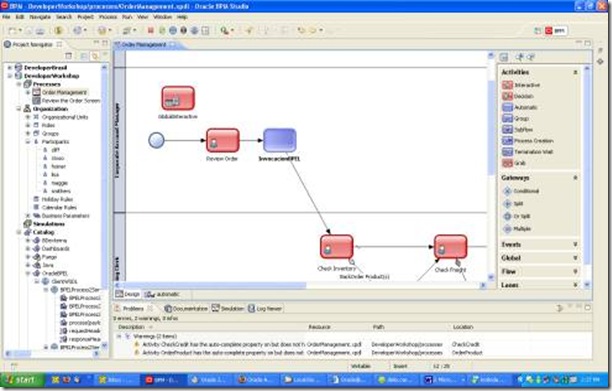The width and height of the screenshot is (612, 391).
Task: Expand the Lanes palette section
Action: pos(575,285)
